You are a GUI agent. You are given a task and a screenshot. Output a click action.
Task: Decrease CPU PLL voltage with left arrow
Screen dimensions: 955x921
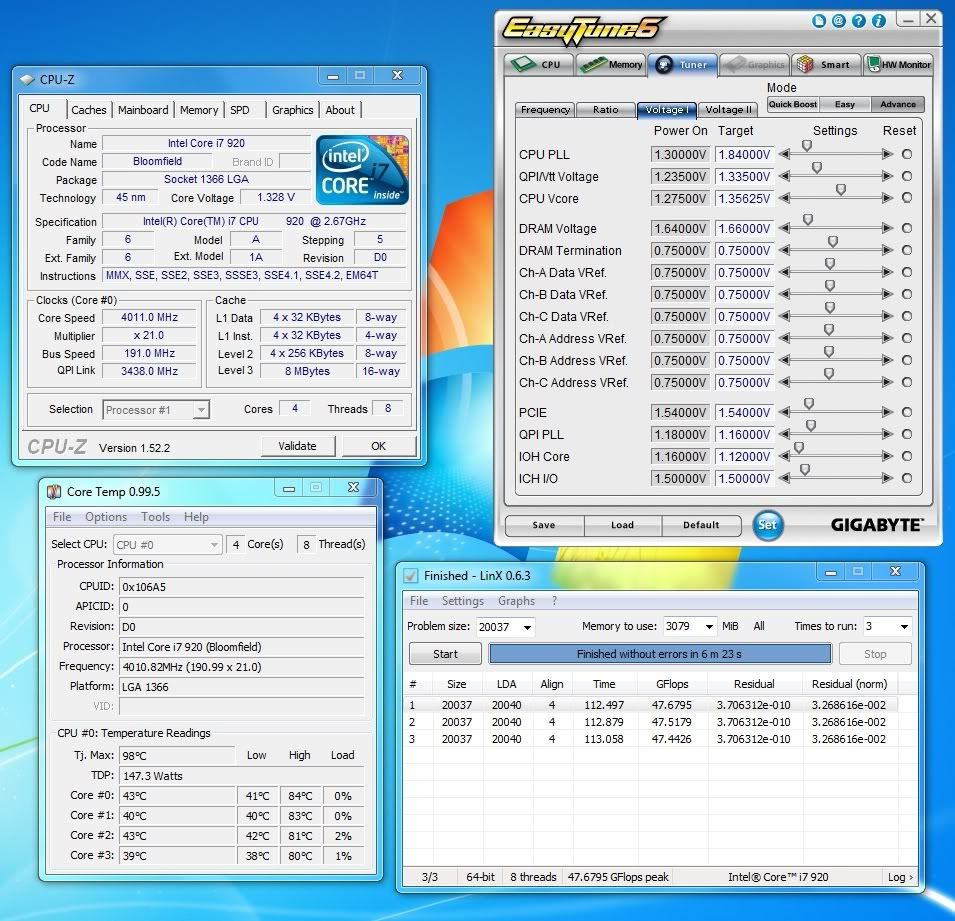click(784, 154)
